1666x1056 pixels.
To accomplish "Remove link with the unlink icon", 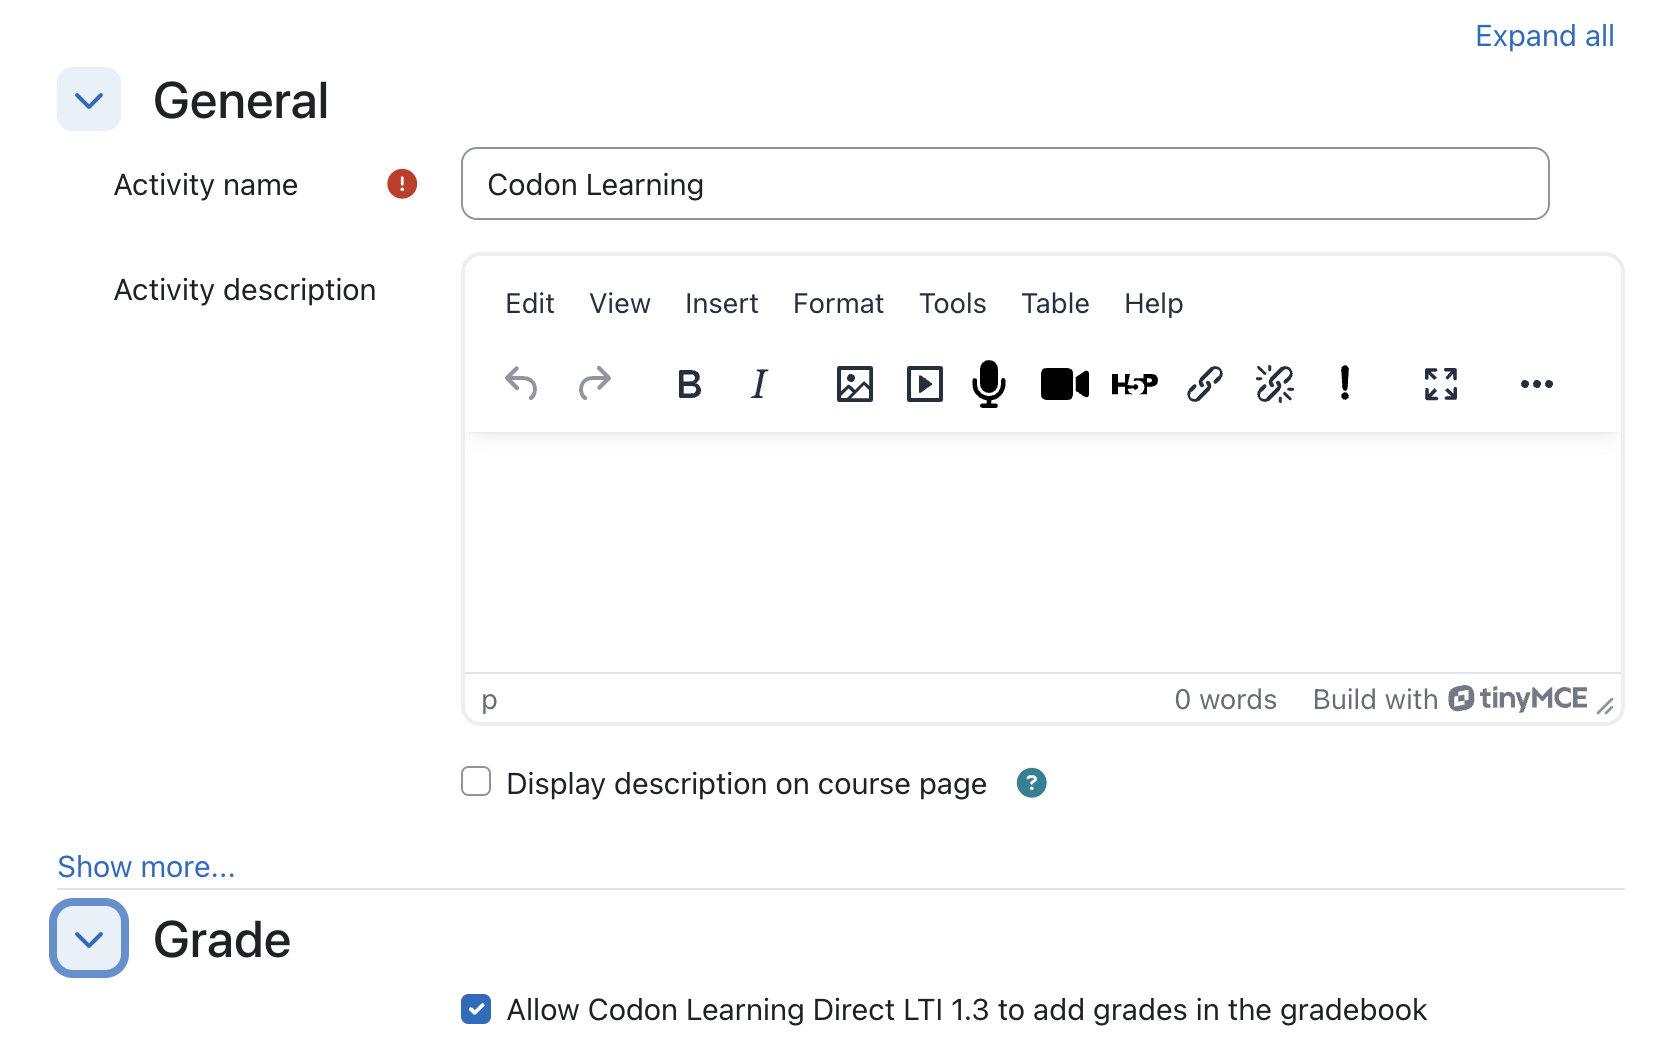I will coord(1275,384).
